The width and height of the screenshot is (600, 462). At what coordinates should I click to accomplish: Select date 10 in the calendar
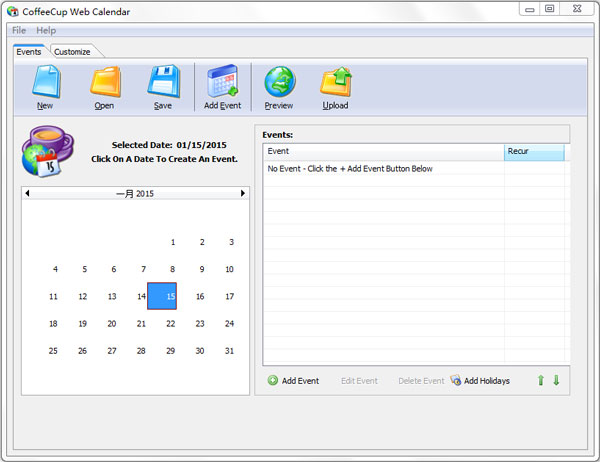(230, 269)
